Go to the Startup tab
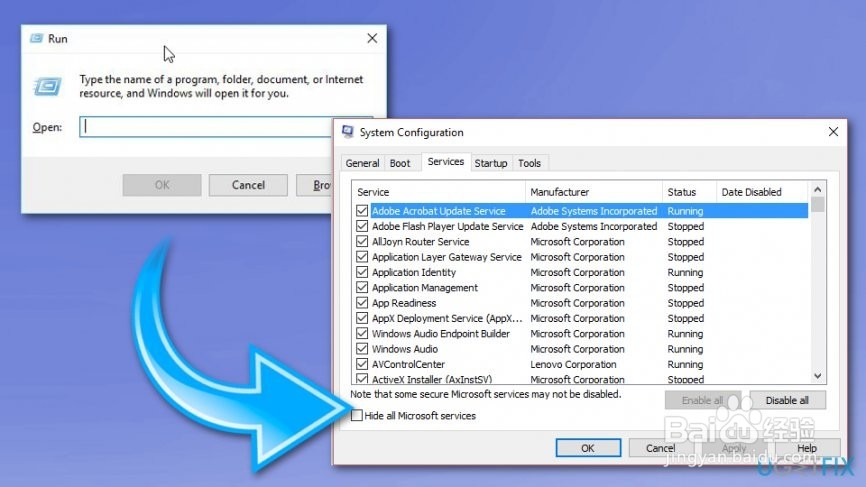 [x=490, y=163]
